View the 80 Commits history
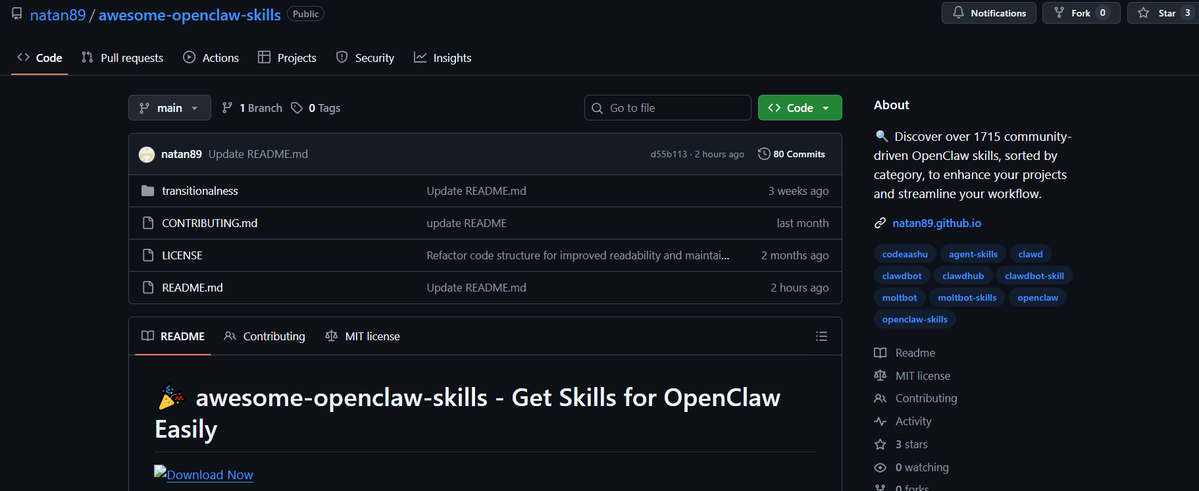Screen dimensions: 1199x491 click(791, 154)
